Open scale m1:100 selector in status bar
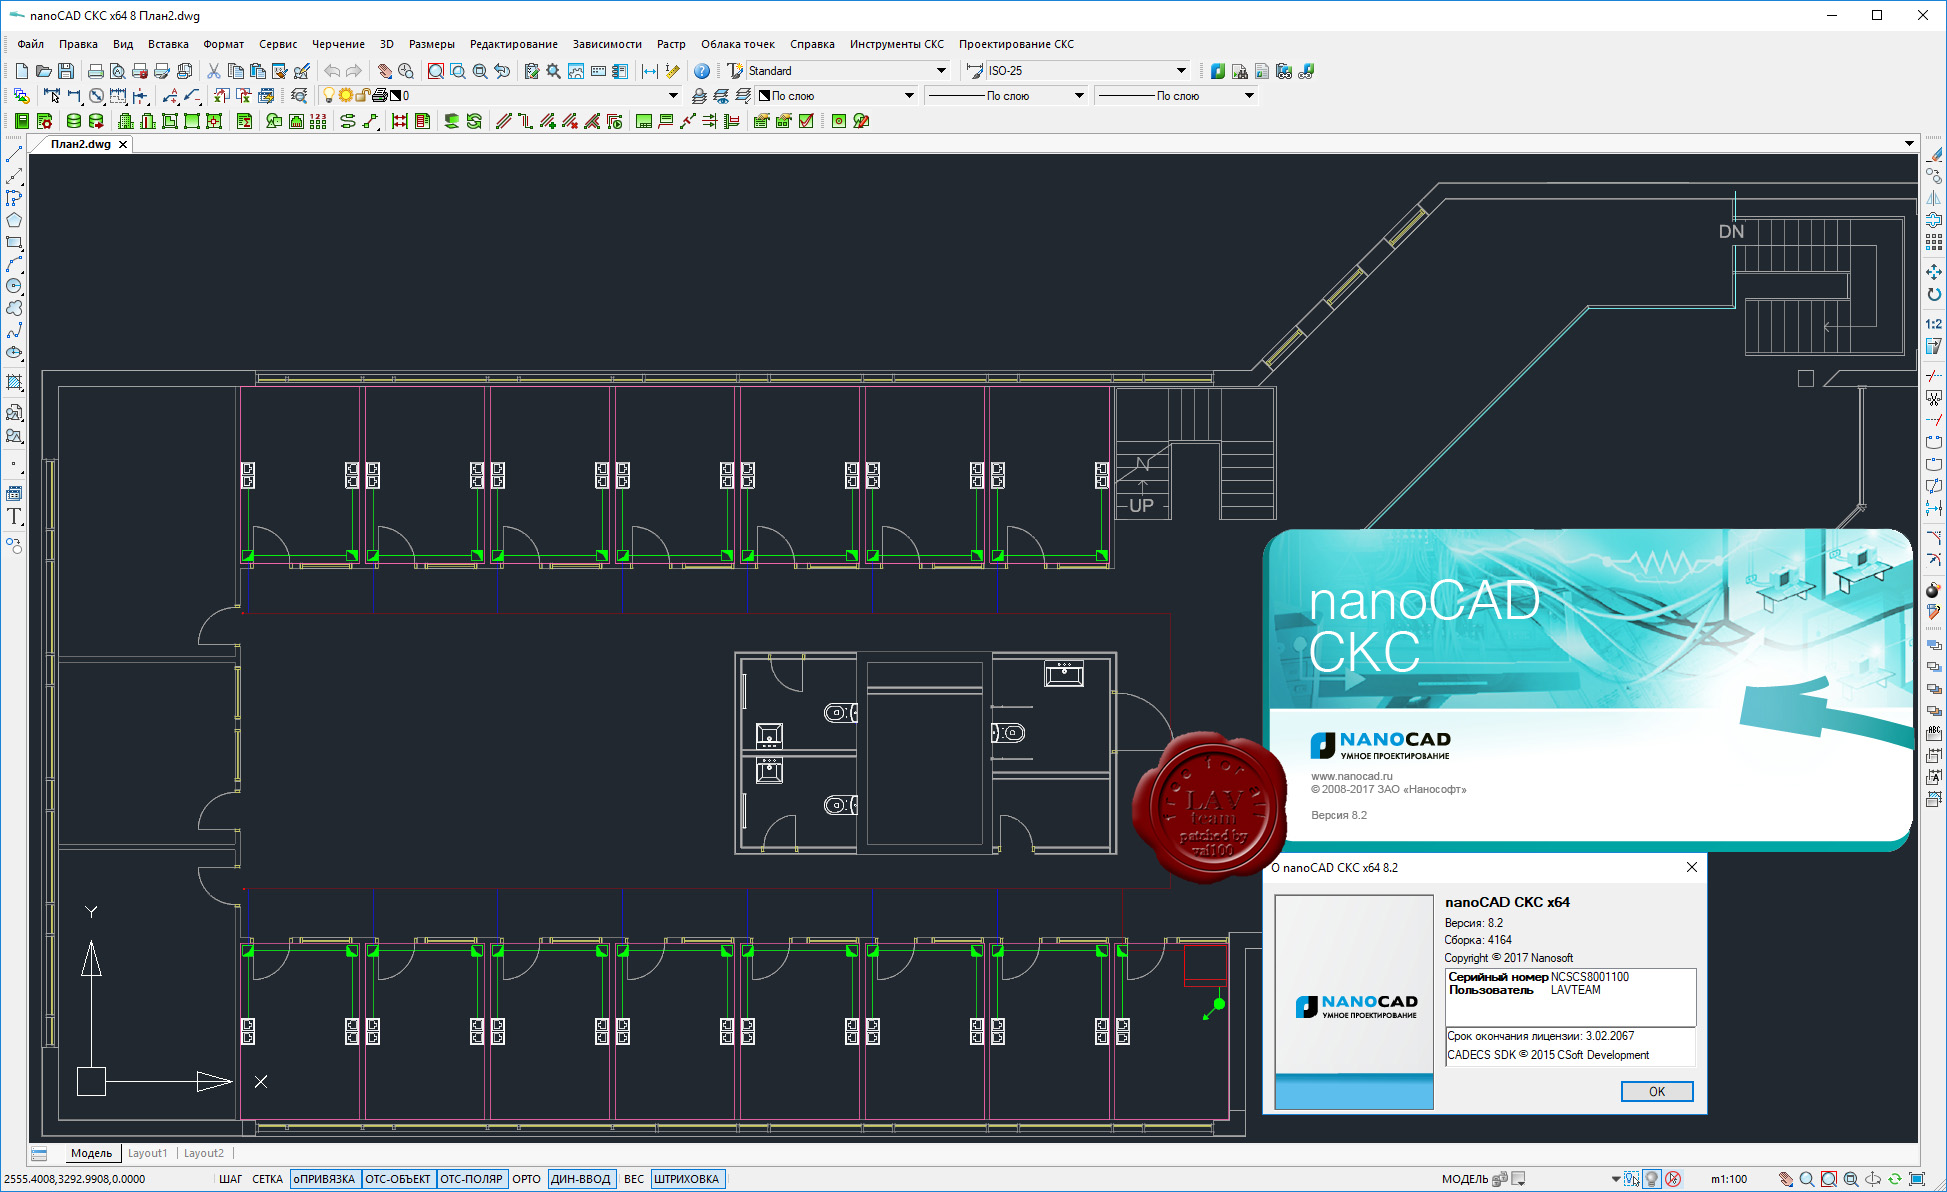The width and height of the screenshot is (1947, 1192). pyautogui.click(x=1729, y=1179)
